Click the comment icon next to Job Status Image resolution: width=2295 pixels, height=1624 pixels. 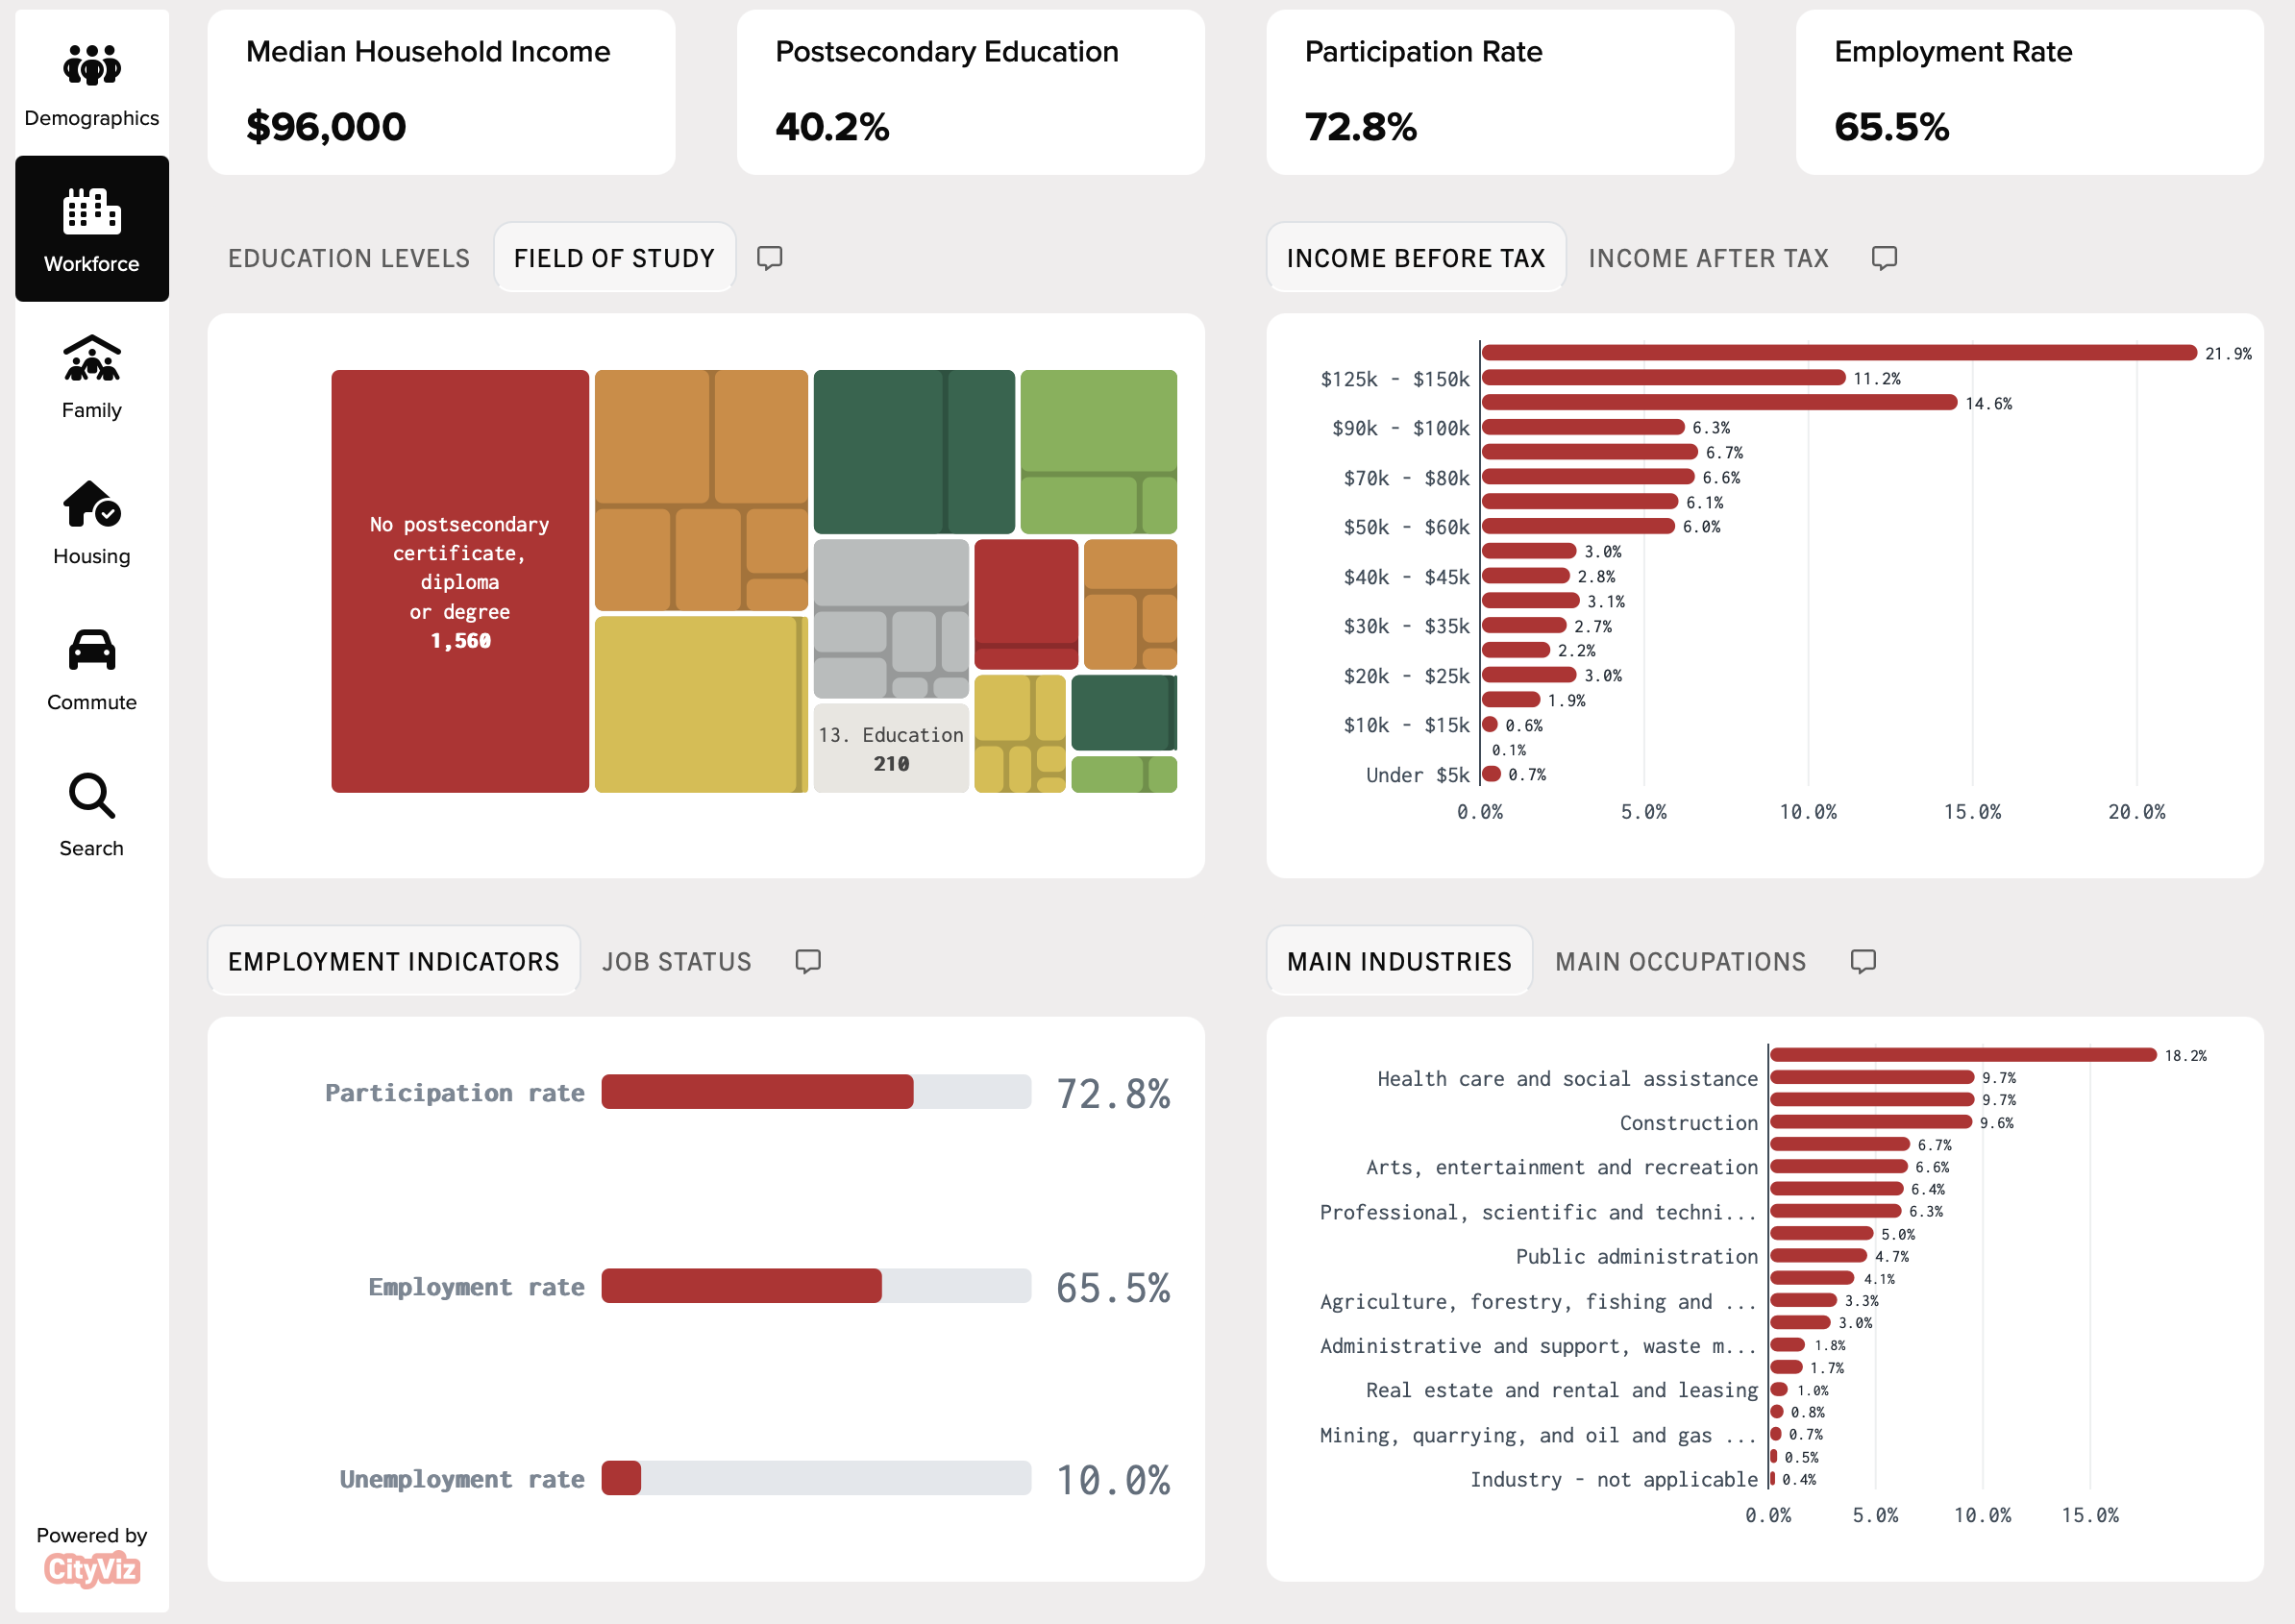pyautogui.click(x=808, y=960)
